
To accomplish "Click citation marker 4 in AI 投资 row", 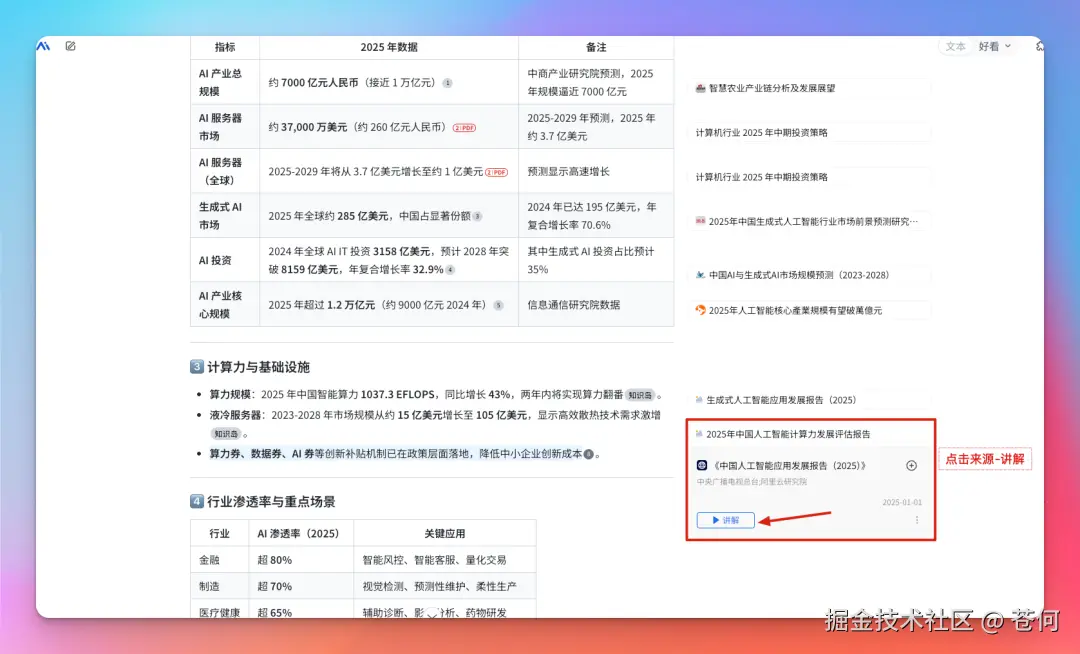I will coord(450,270).
